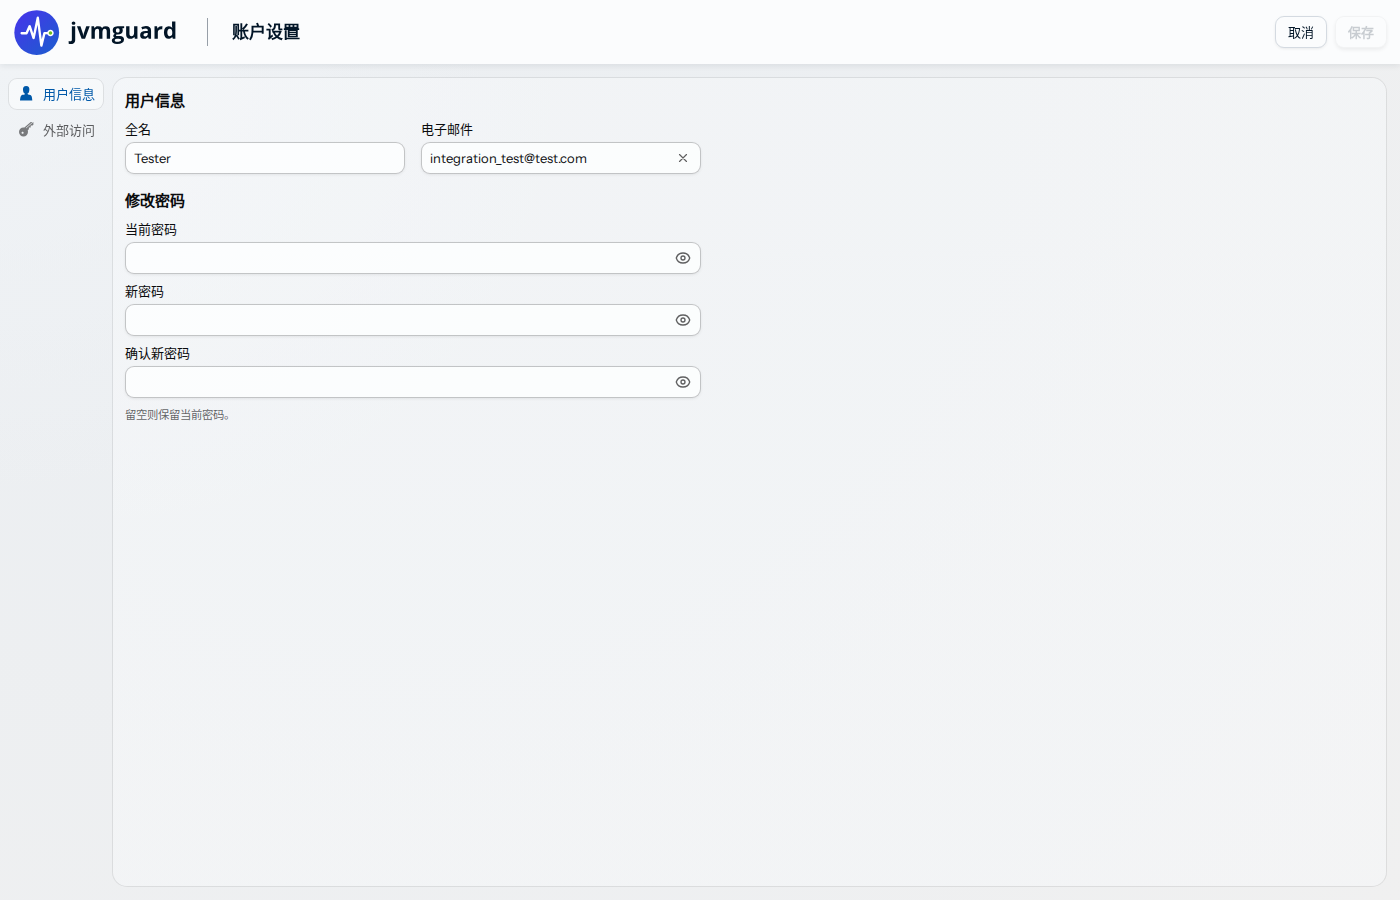Reveal the 确认新密码 password with the eye icon
Viewport: 1400px width, 900px height.
(x=683, y=382)
